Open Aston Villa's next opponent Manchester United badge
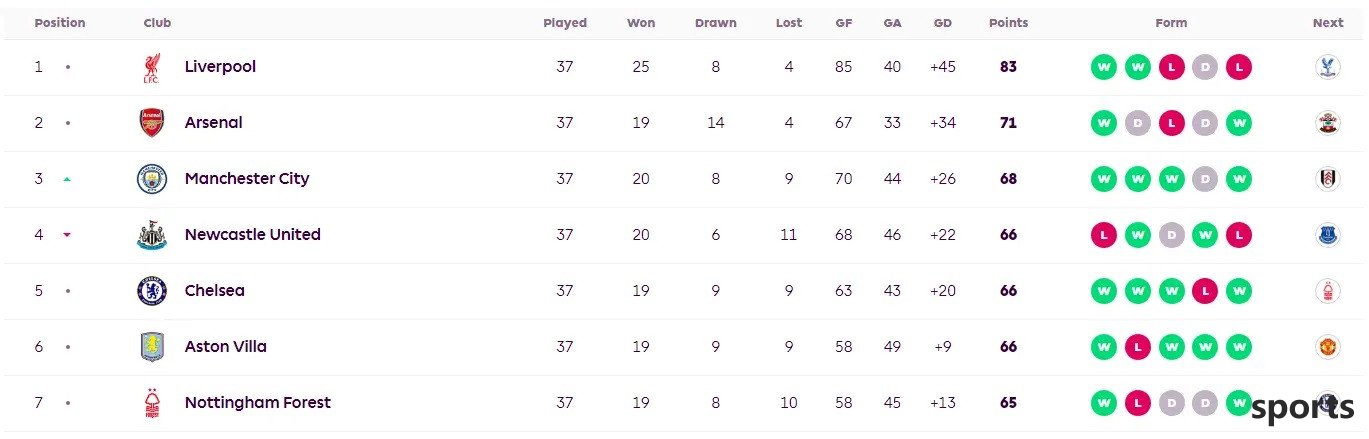 point(1327,347)
